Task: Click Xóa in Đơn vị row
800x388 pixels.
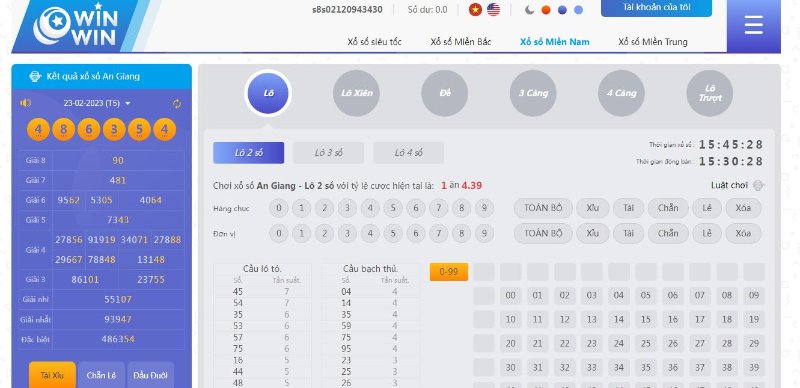Action: (743, 233)
